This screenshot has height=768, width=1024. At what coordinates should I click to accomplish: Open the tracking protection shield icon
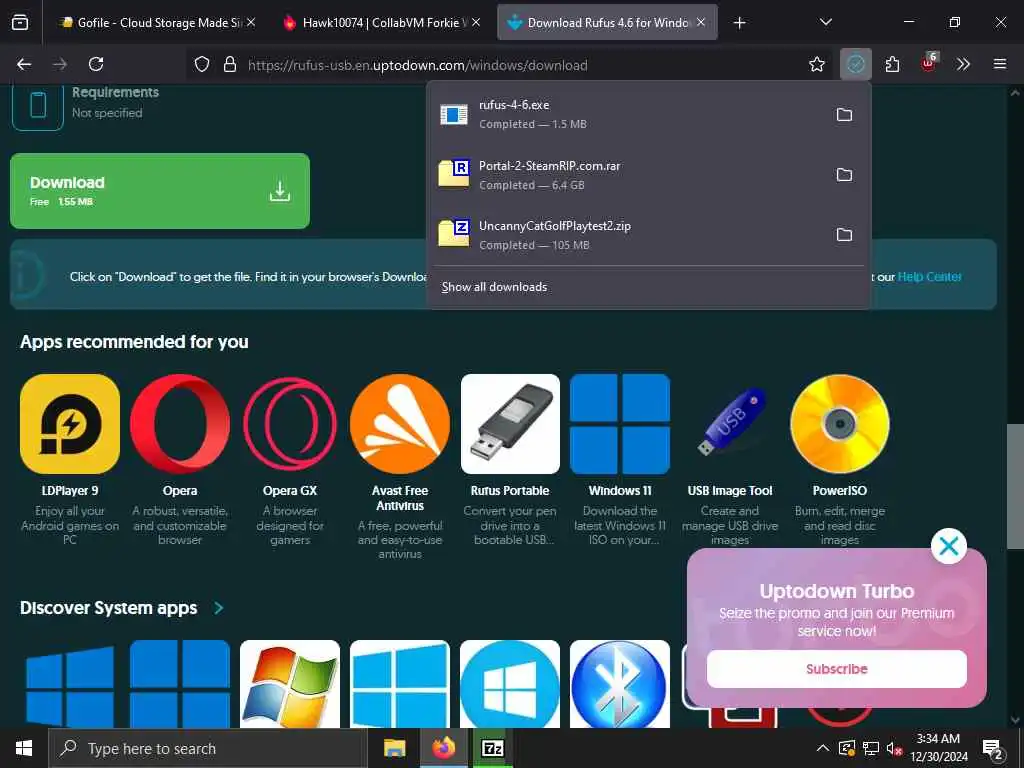(202, 65)
